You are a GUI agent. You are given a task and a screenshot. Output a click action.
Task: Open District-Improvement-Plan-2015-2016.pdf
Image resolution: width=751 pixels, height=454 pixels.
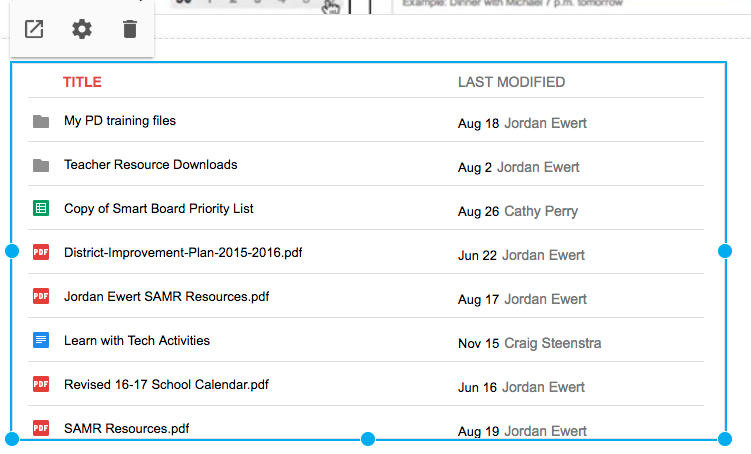183,252
